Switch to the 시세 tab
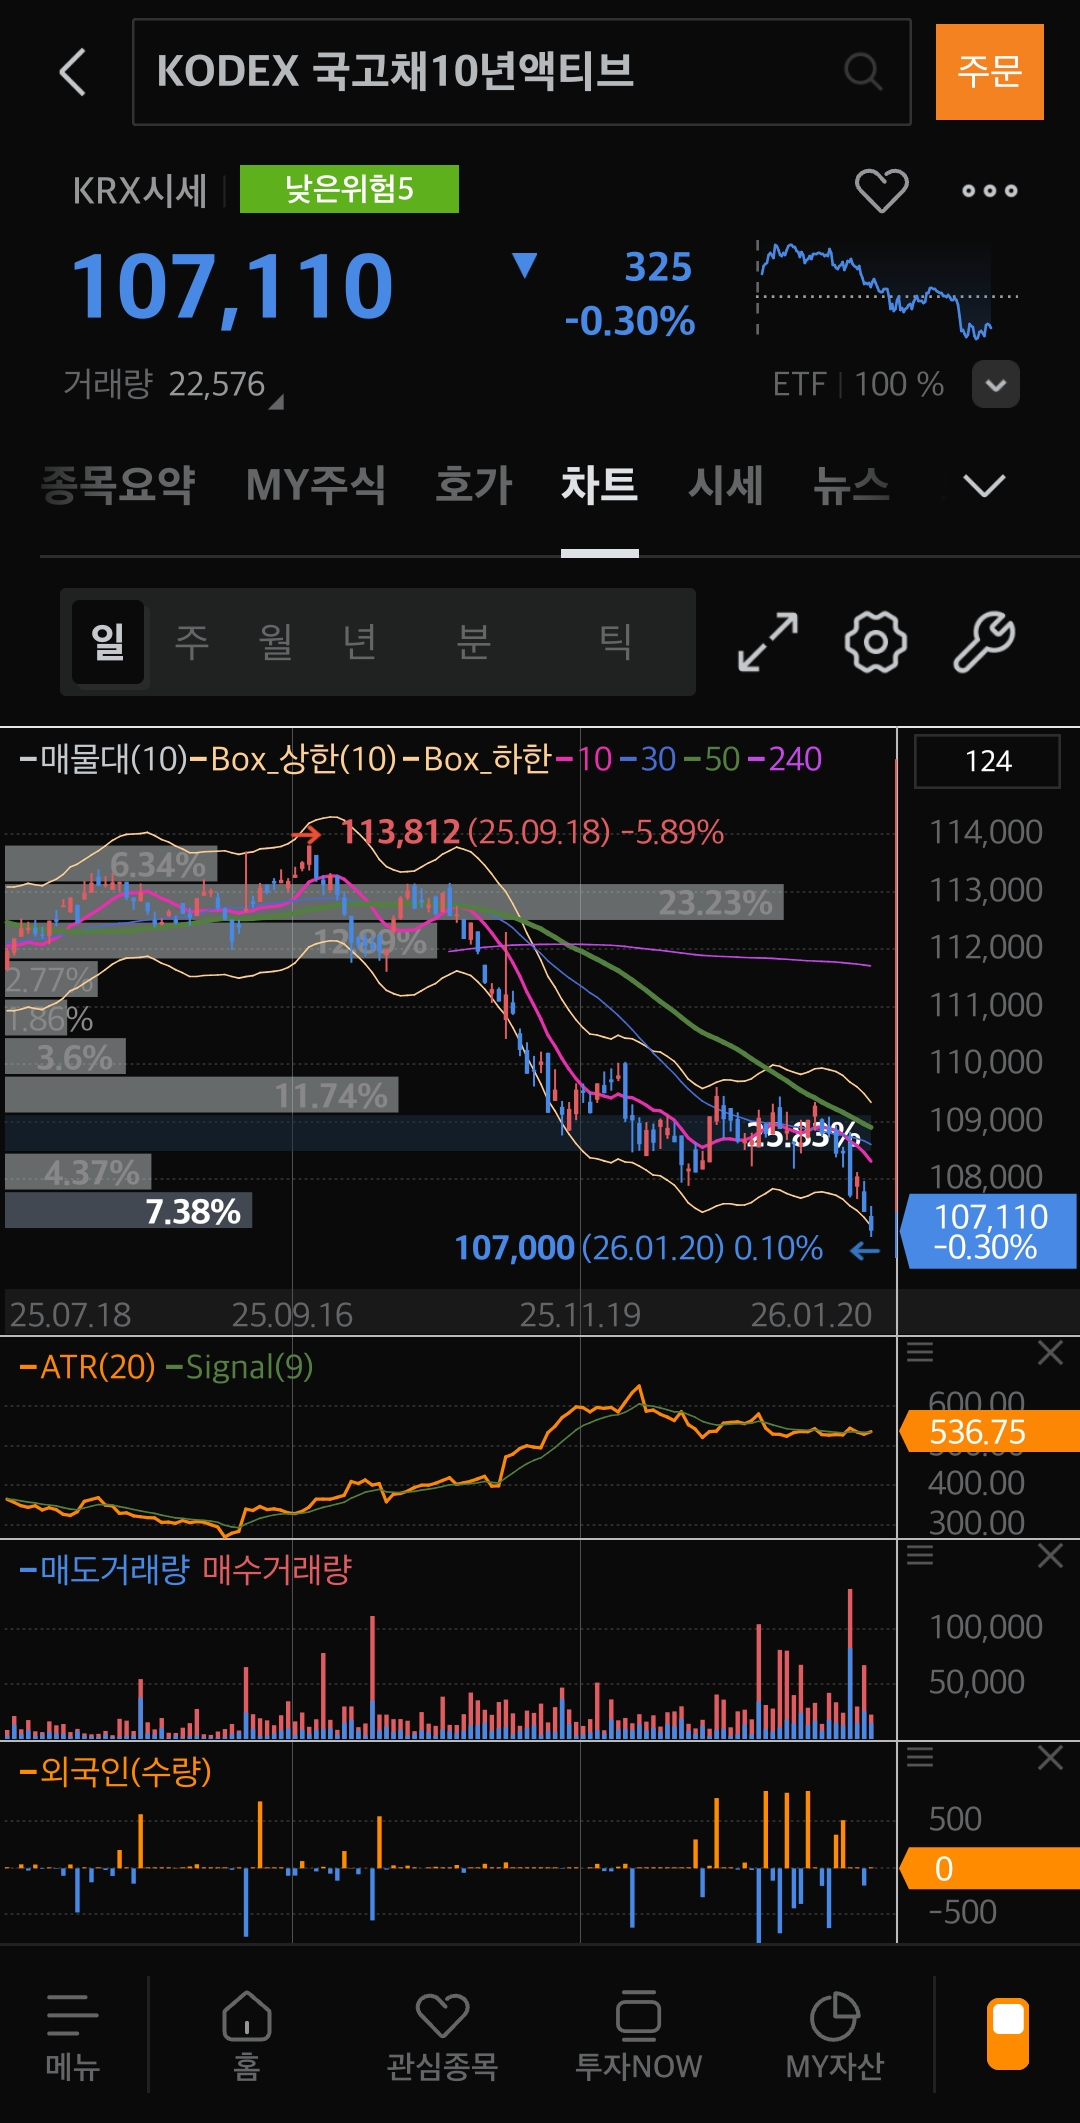 (725, 486)
